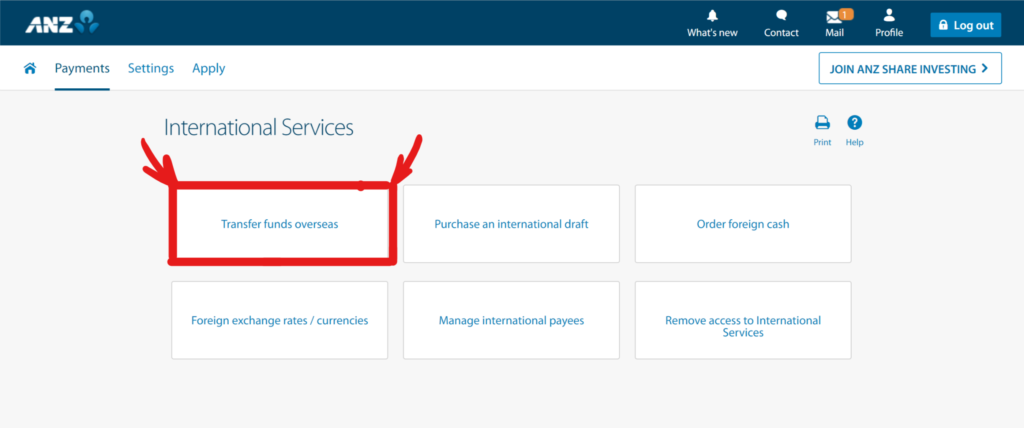Image resolution: width=1024 pixels, height=428 pixels.
Task: Click the orange mail notification badge
Action: (x=845, y=13)
